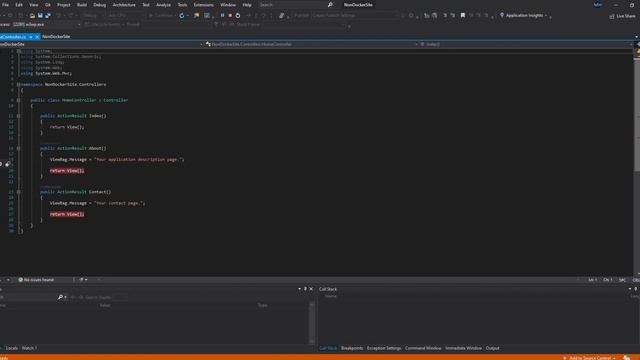640x360 pixels.
Task: Click the Break All pause debug icon
Action: click(x=222, y=15)
